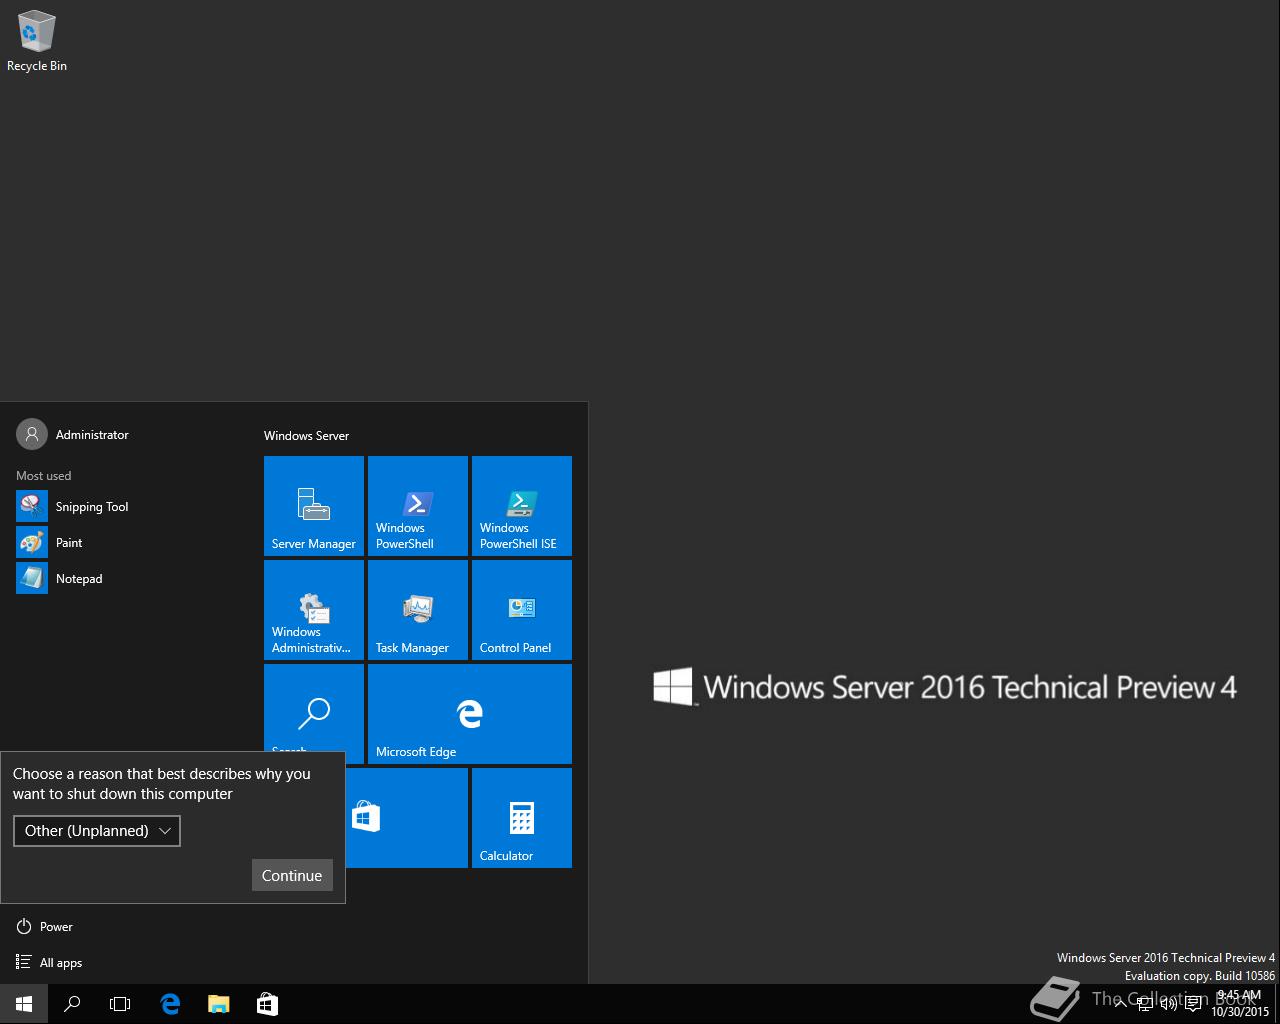Launch Task Manager tile
1280x1024 pixels.
(x=418, y=610)
